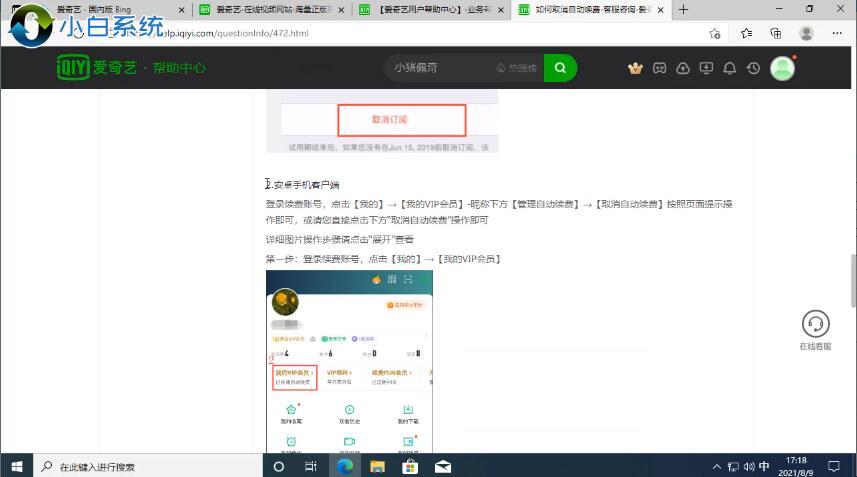Open File Explorer from the taskbar
Image resolution: width=857 pixels, height=477 pixels.
click(x=377, y=467)
